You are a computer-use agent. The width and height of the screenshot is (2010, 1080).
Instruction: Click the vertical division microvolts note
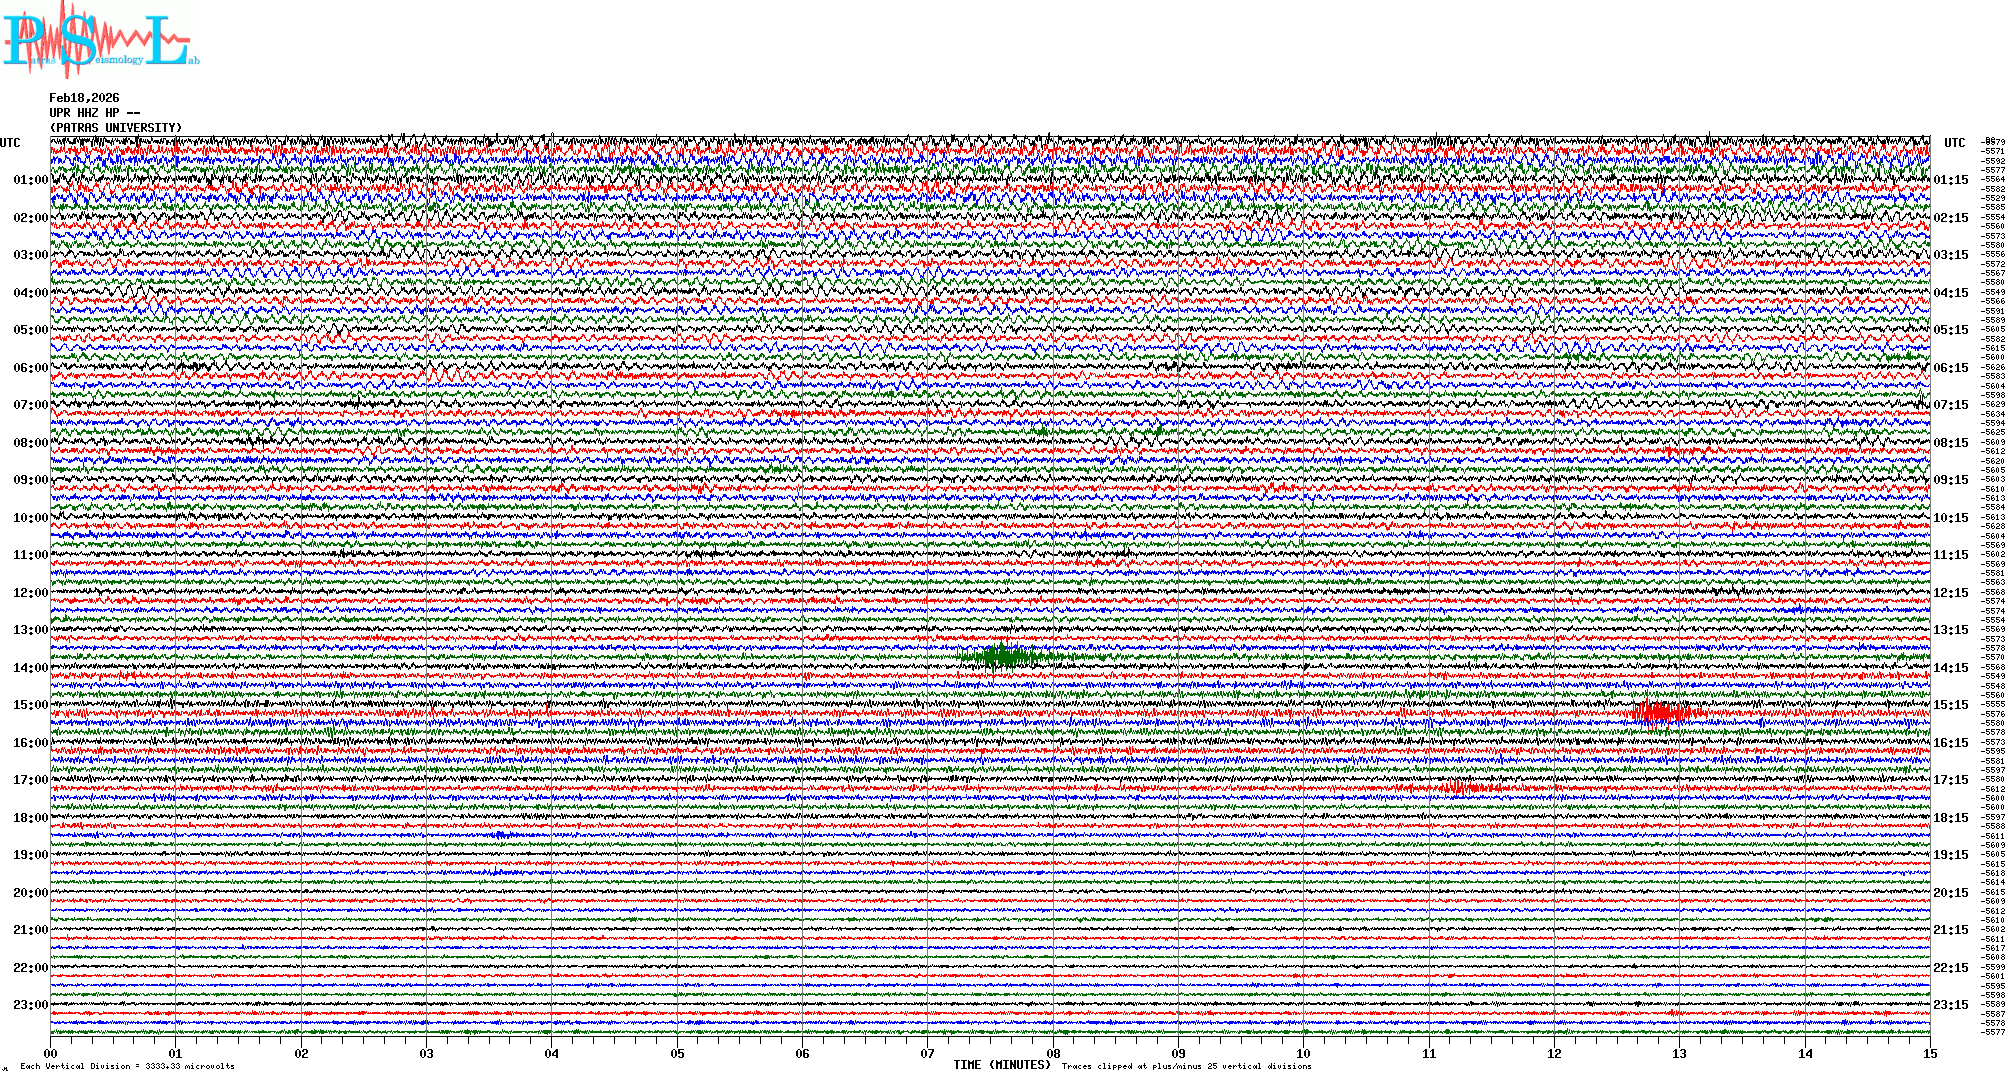127,1067
